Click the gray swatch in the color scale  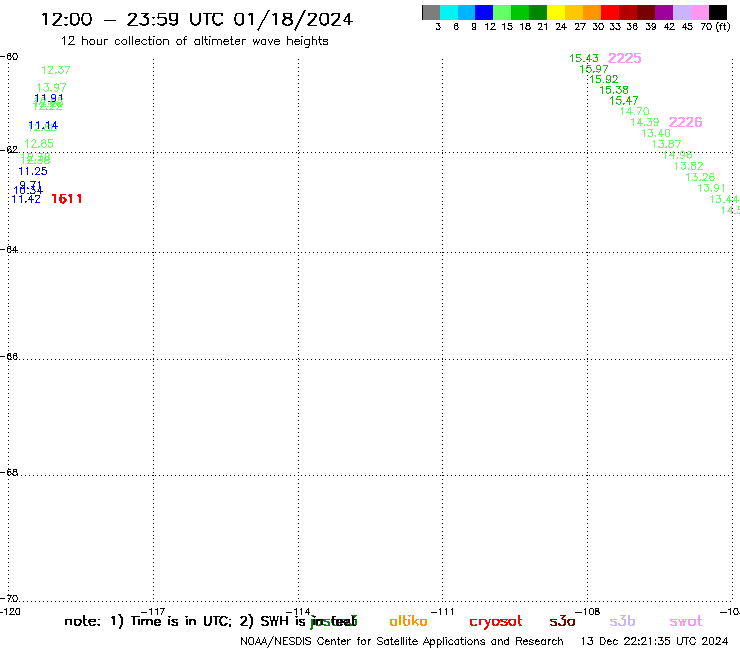(431, 12)
